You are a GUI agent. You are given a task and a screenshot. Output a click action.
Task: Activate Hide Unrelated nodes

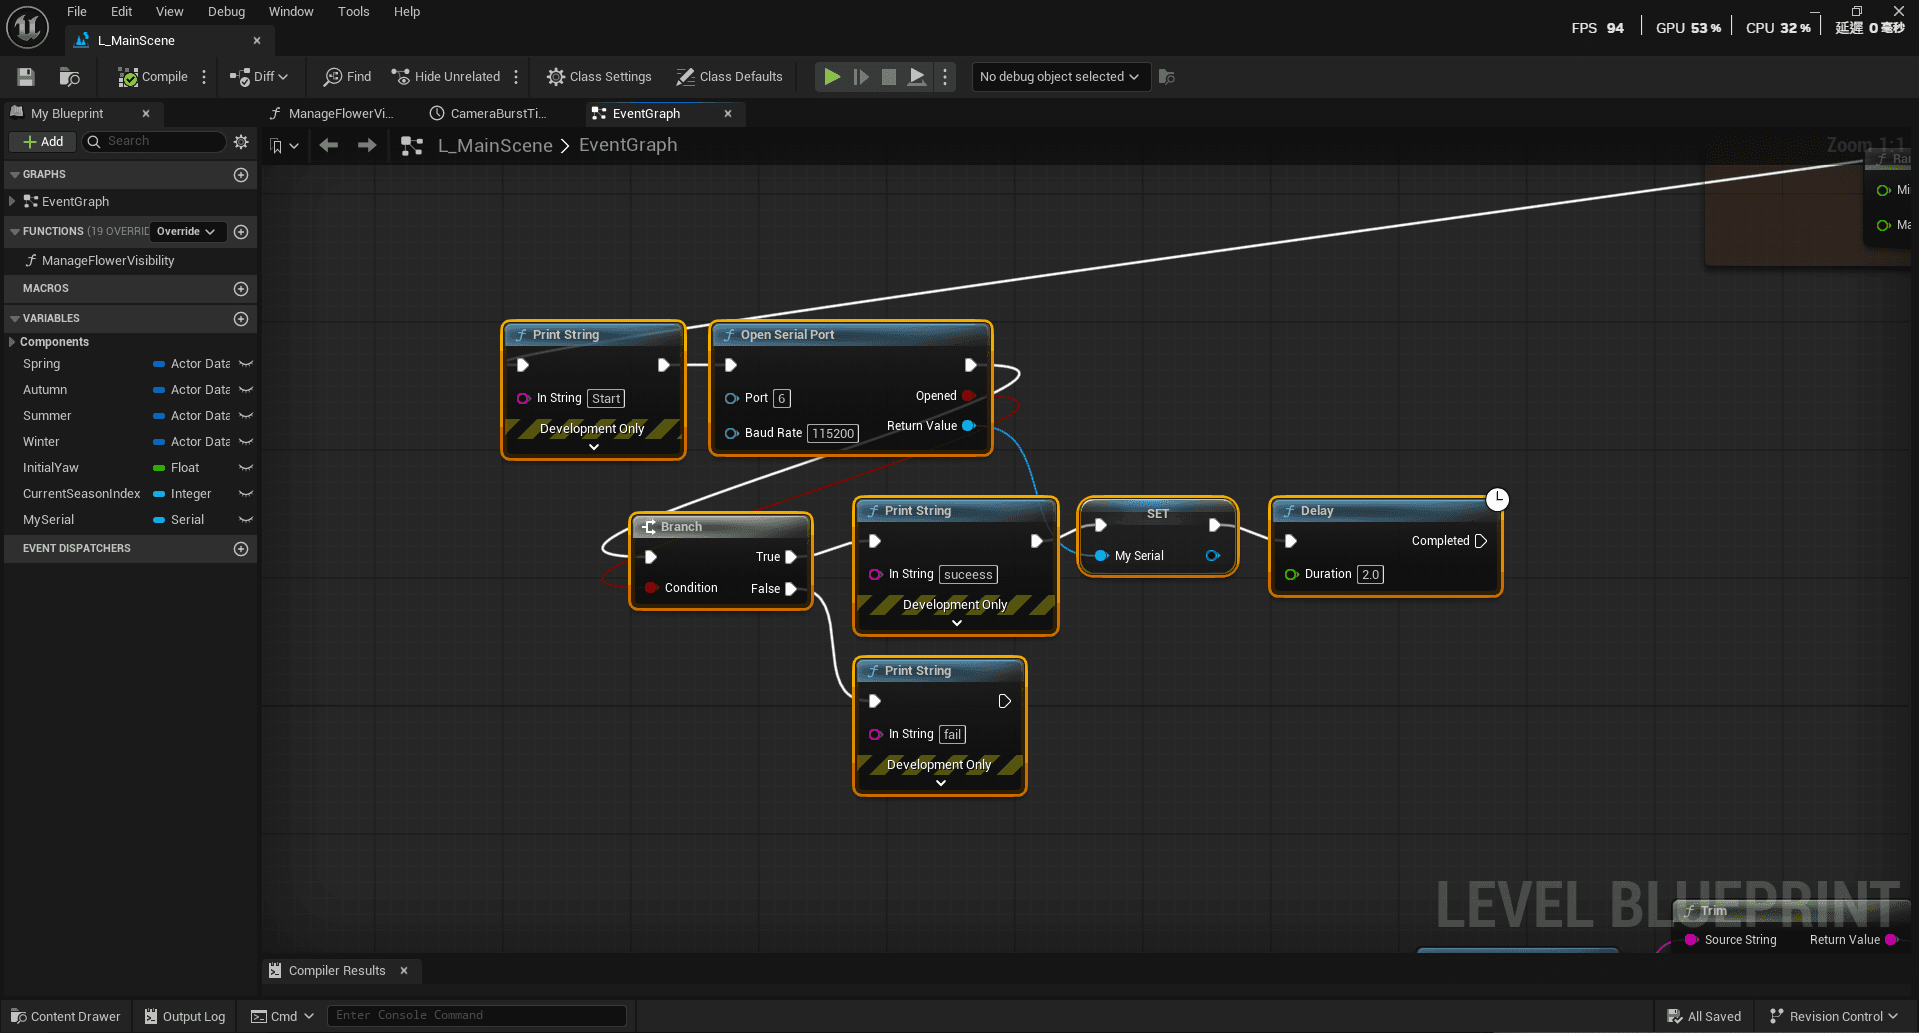(x=444, y=76)
